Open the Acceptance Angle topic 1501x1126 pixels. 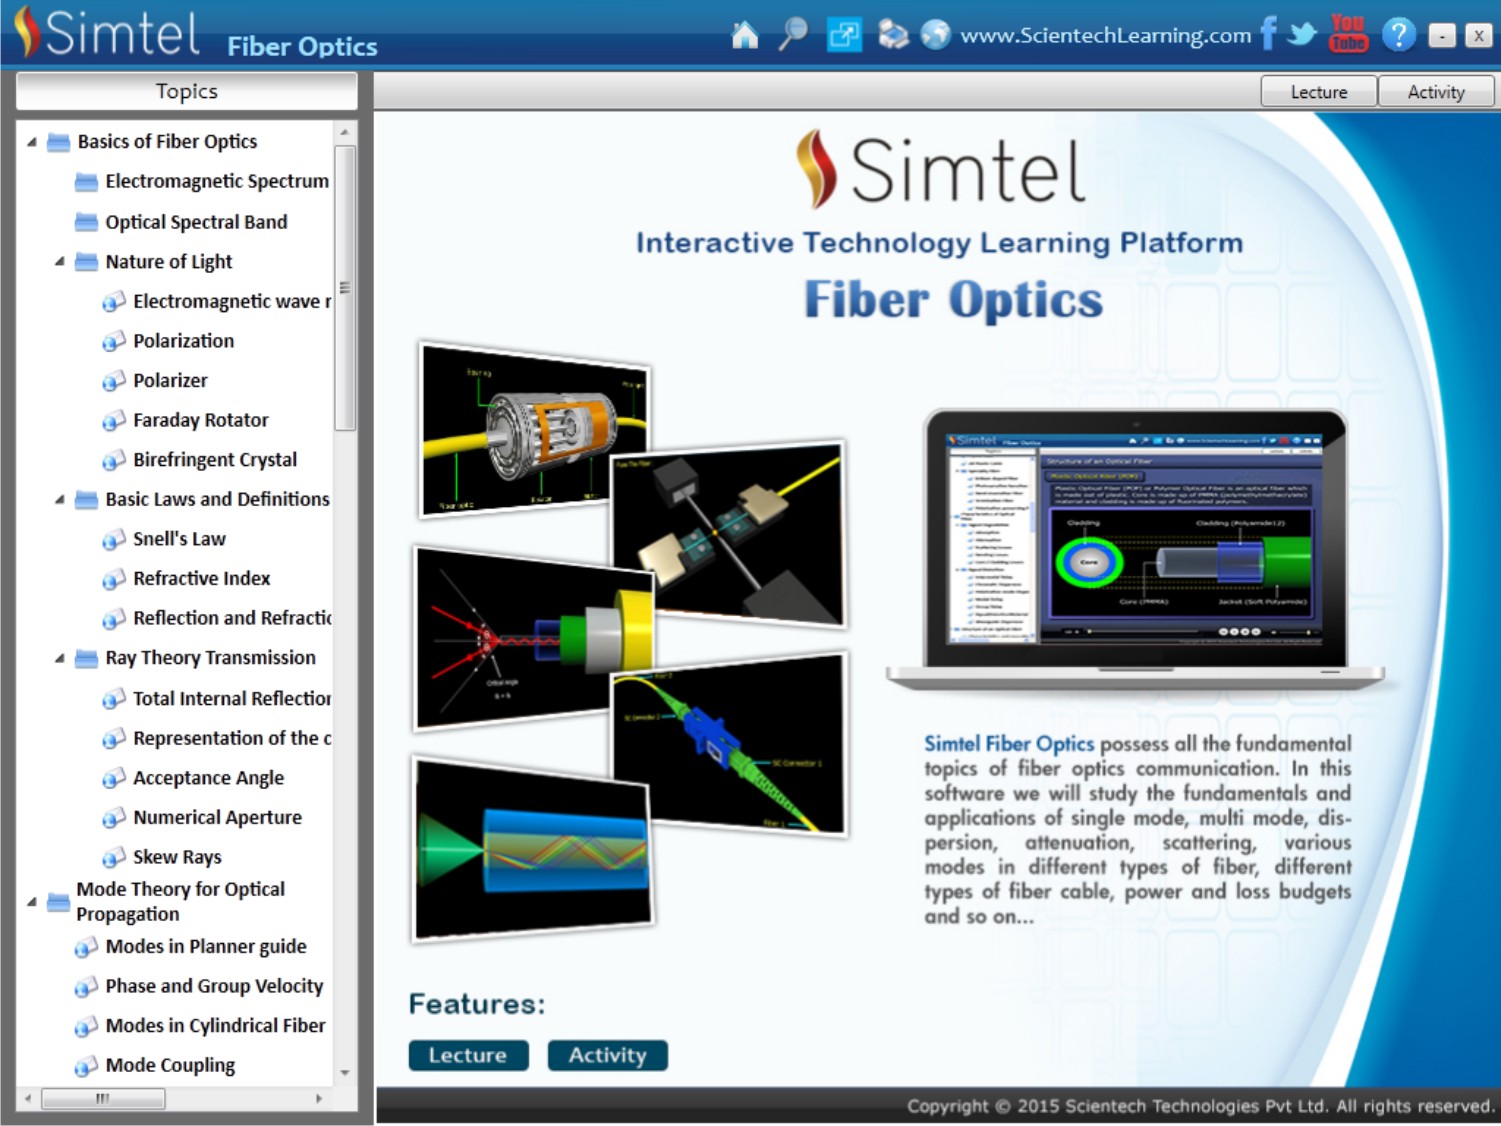pyautogui.click(x=208, y=778)
